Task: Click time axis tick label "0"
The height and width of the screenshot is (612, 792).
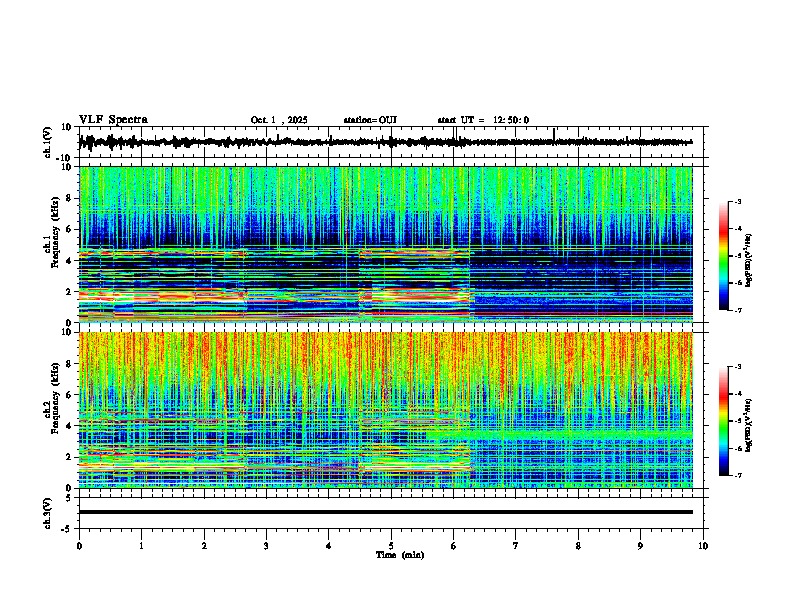Action: (79, 546)
